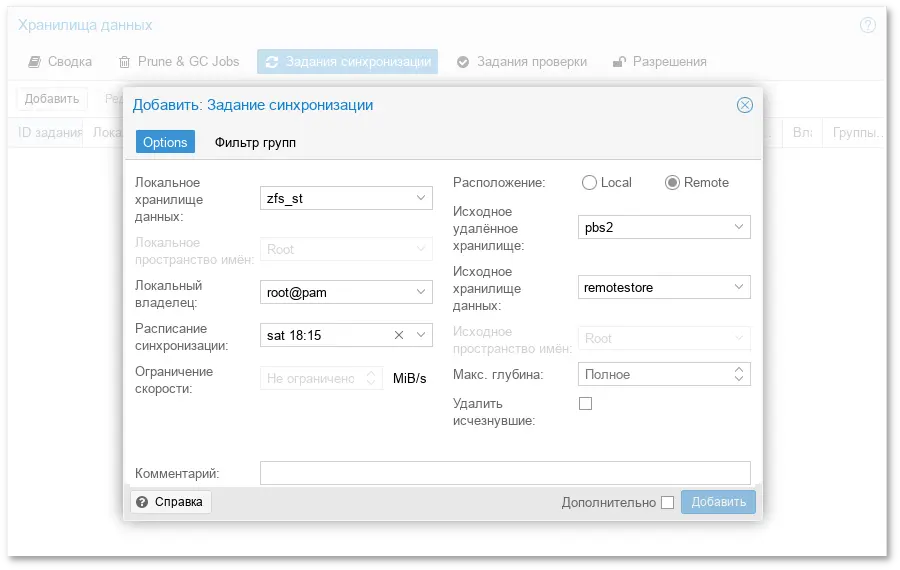The image size is (900, 570).
Task: Open the Разрешения permissions tab
Action: (x=659, y=61)
